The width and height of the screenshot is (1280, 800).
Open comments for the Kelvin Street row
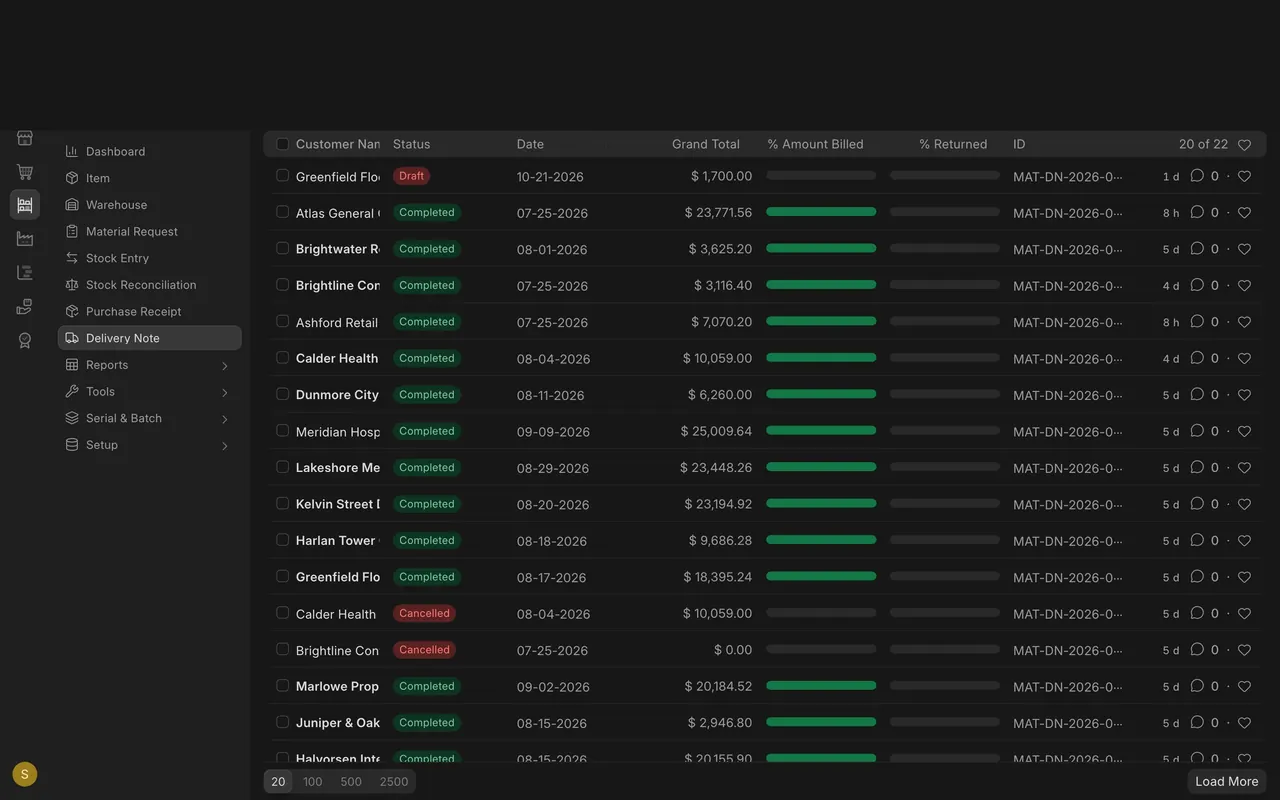point(1197,504)
